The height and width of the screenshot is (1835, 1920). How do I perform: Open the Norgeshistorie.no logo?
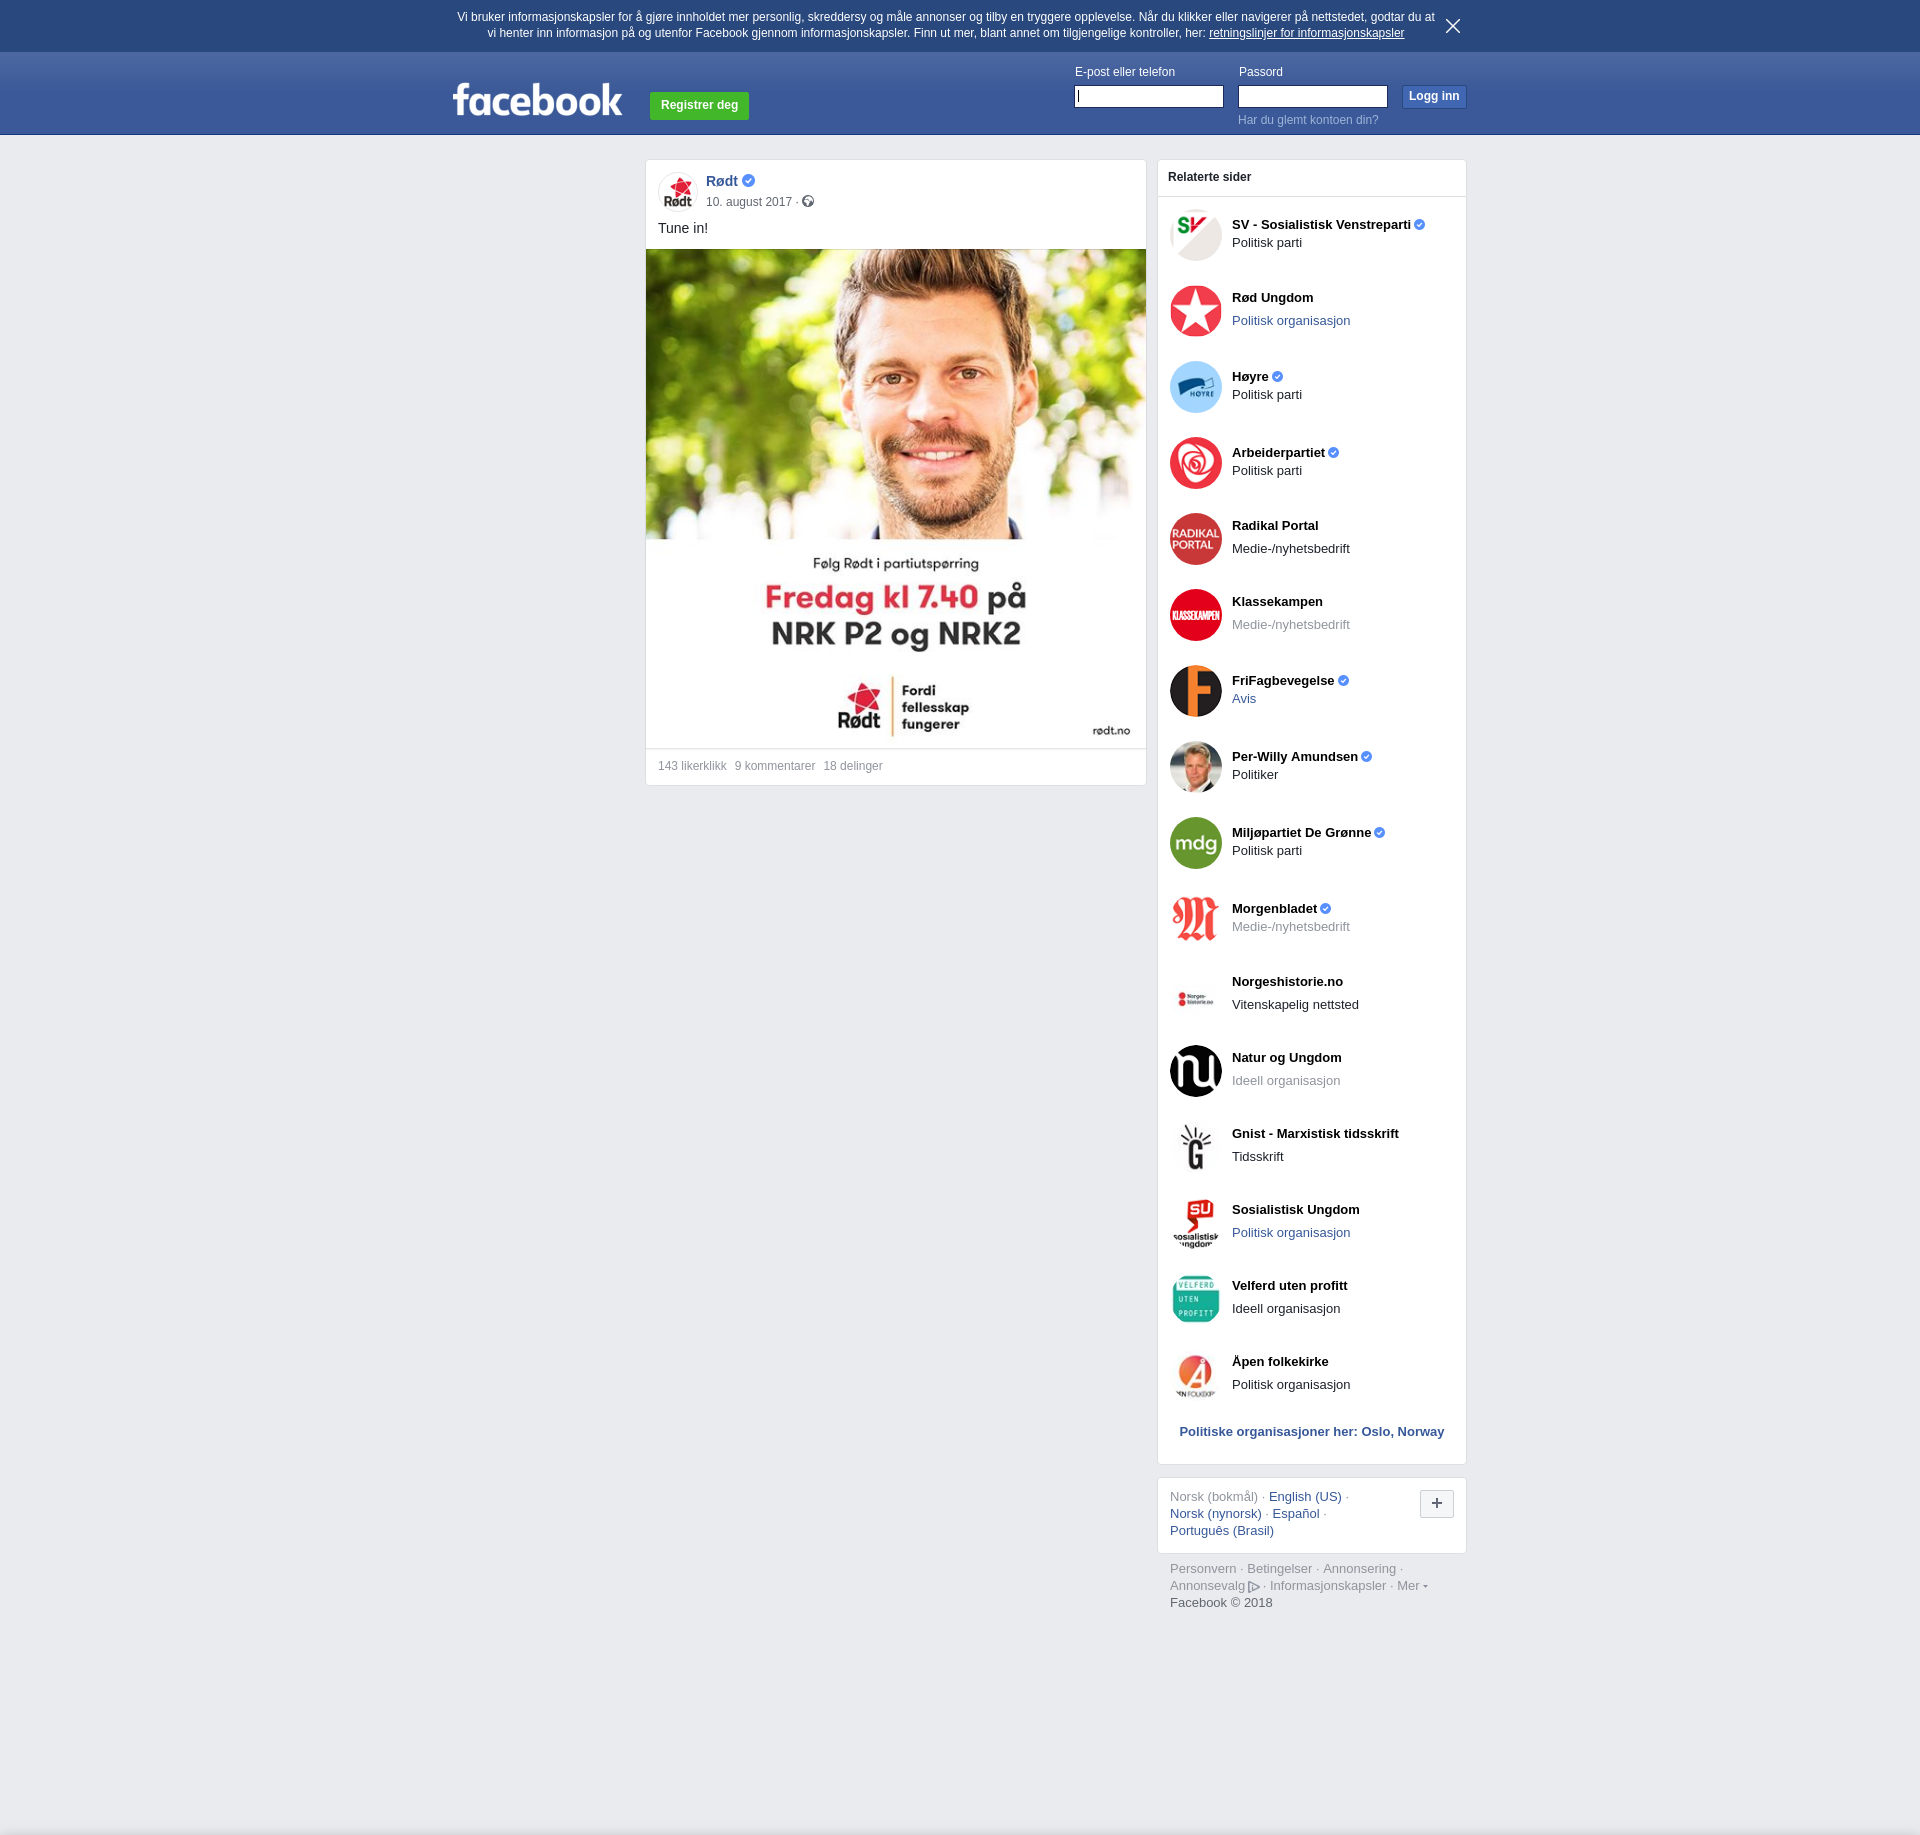1196,995
